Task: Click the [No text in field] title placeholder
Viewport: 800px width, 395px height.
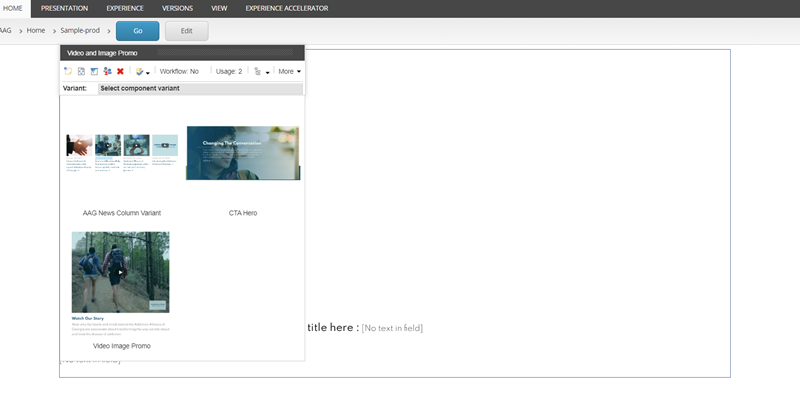Action: pos(392,328)
